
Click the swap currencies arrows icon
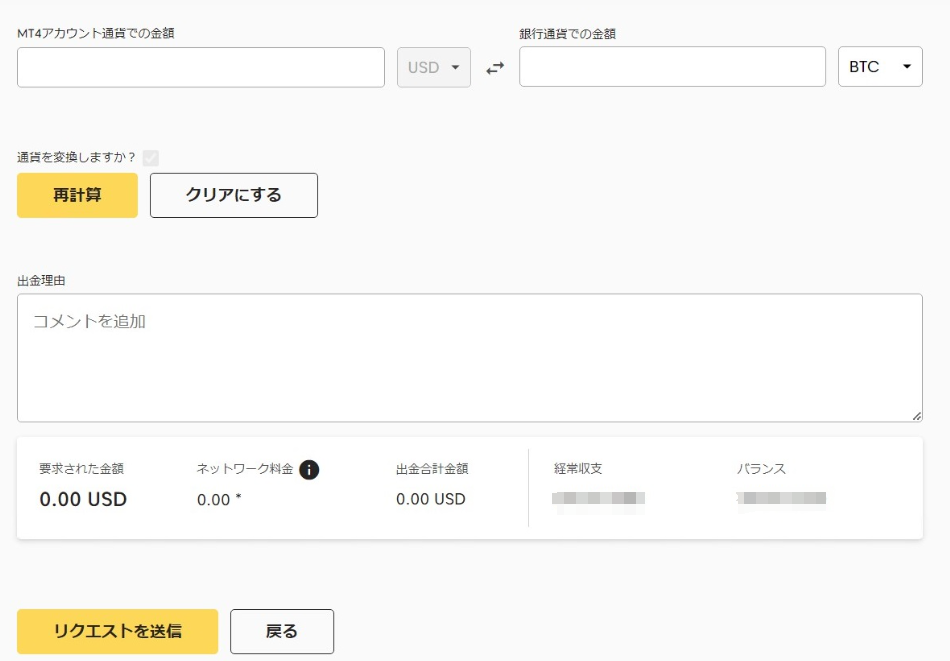click(495, 68)
